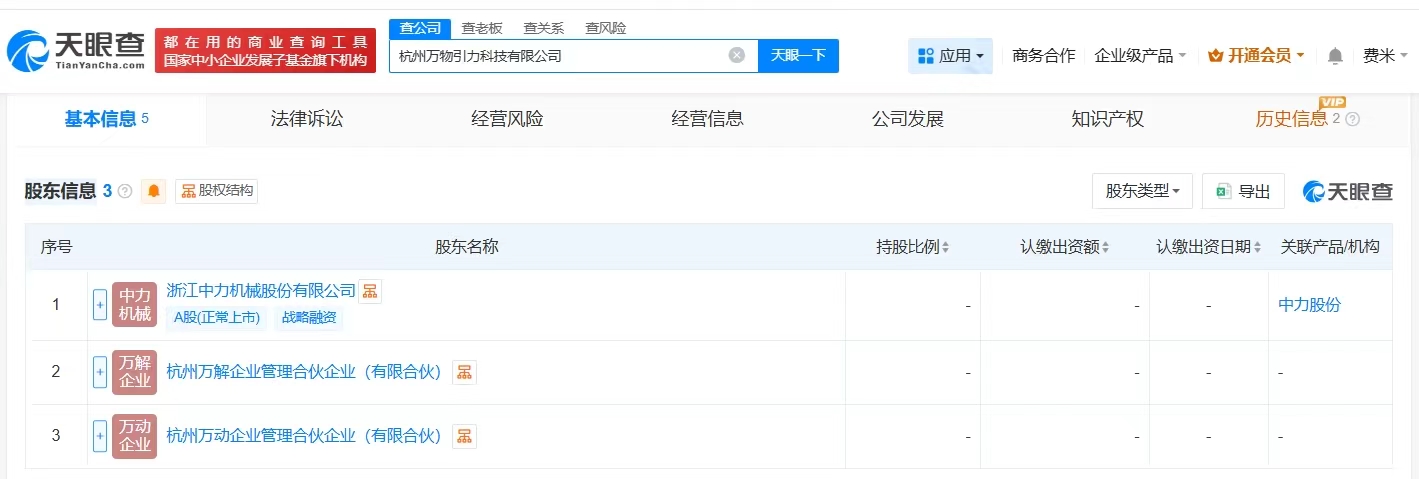Screen dimensions: 1419x479
Task: Open the 应用 dropdown menu
Action: [x=950, y=56]
